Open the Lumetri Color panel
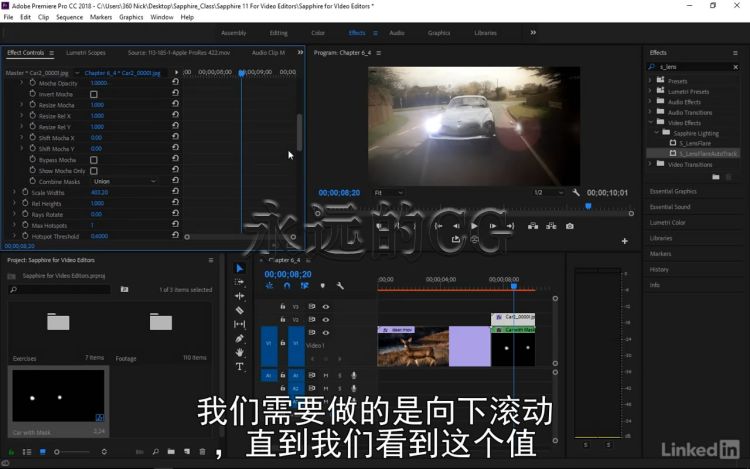The width and height of the screenshot is (750, 469). click(667, 222)
